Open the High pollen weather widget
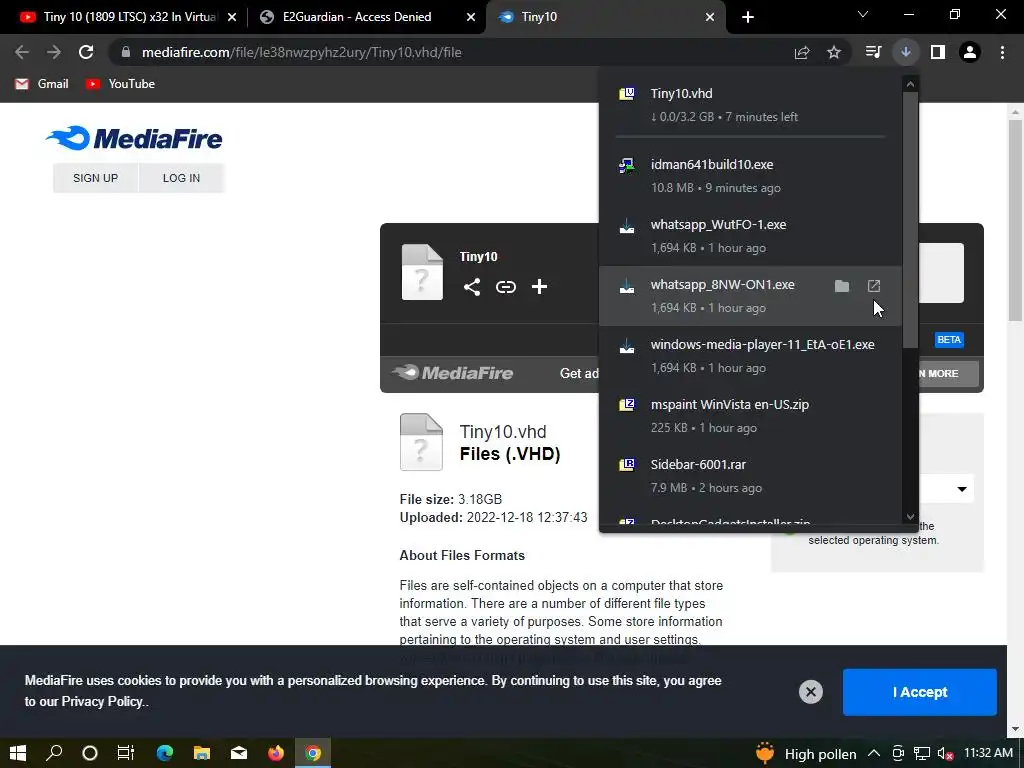The width and height of the screenshot is (1024, 768). (x=806, y=754)
